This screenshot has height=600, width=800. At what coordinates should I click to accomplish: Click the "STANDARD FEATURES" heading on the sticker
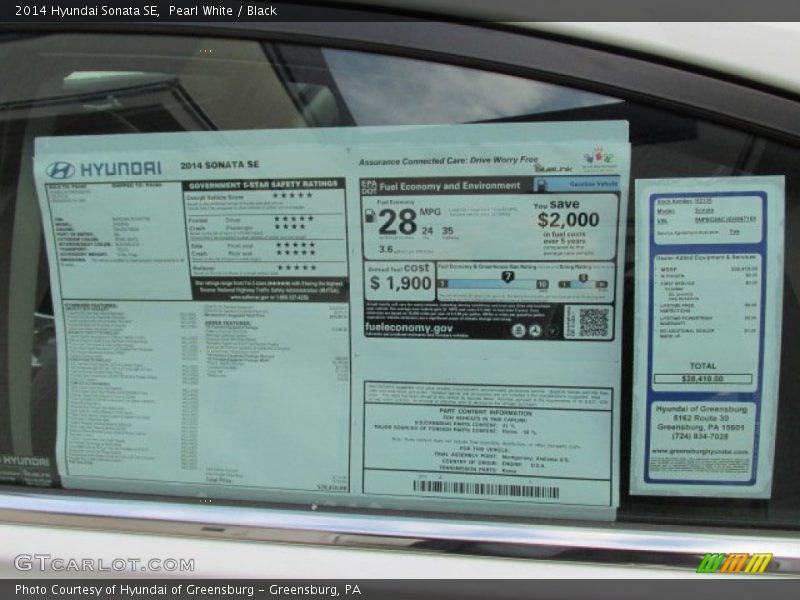pyautogui.click(x=91, y=306)
